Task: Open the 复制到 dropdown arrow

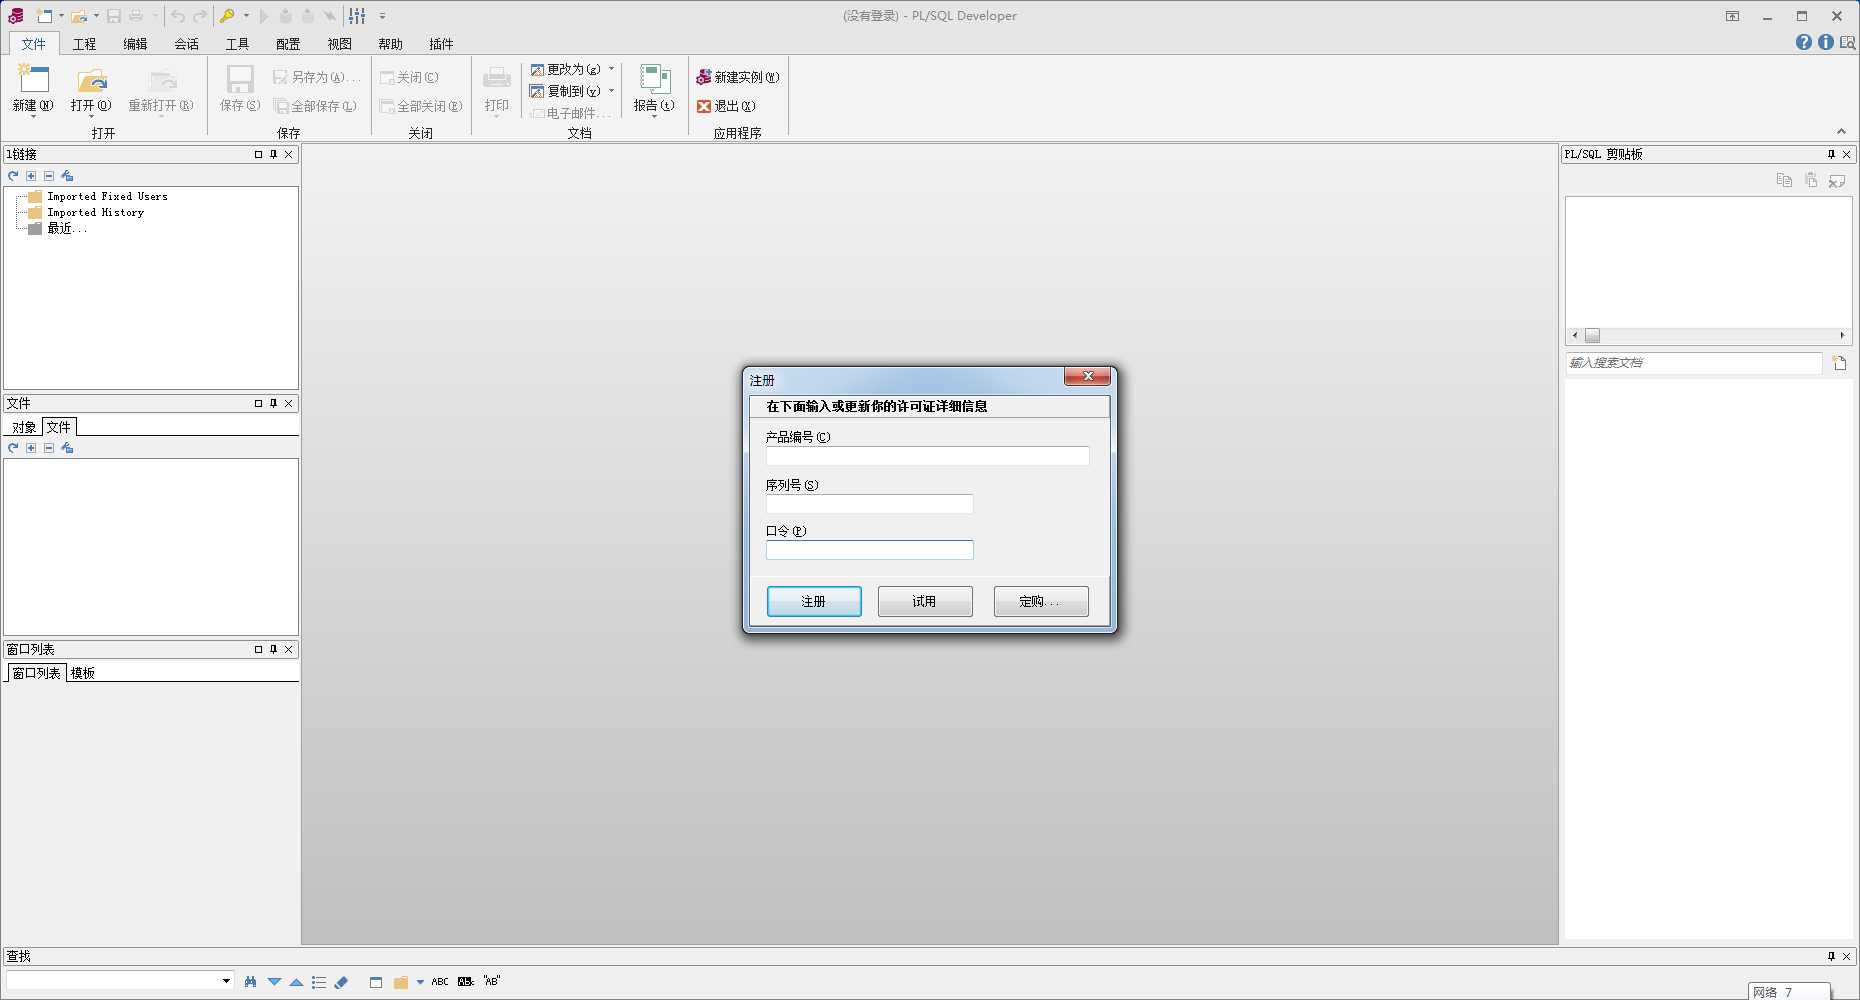Action: (x=611, y=91)
